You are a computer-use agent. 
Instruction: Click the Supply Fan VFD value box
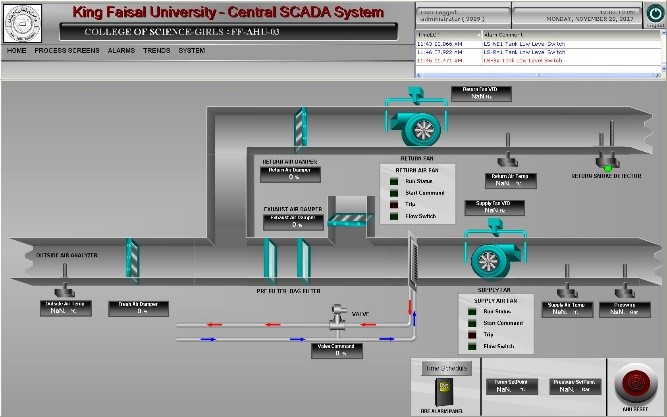click(495, 208)
